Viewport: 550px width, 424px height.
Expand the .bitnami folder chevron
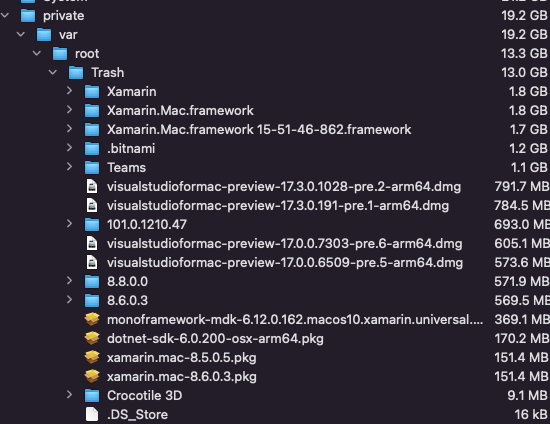pos(69,148)
